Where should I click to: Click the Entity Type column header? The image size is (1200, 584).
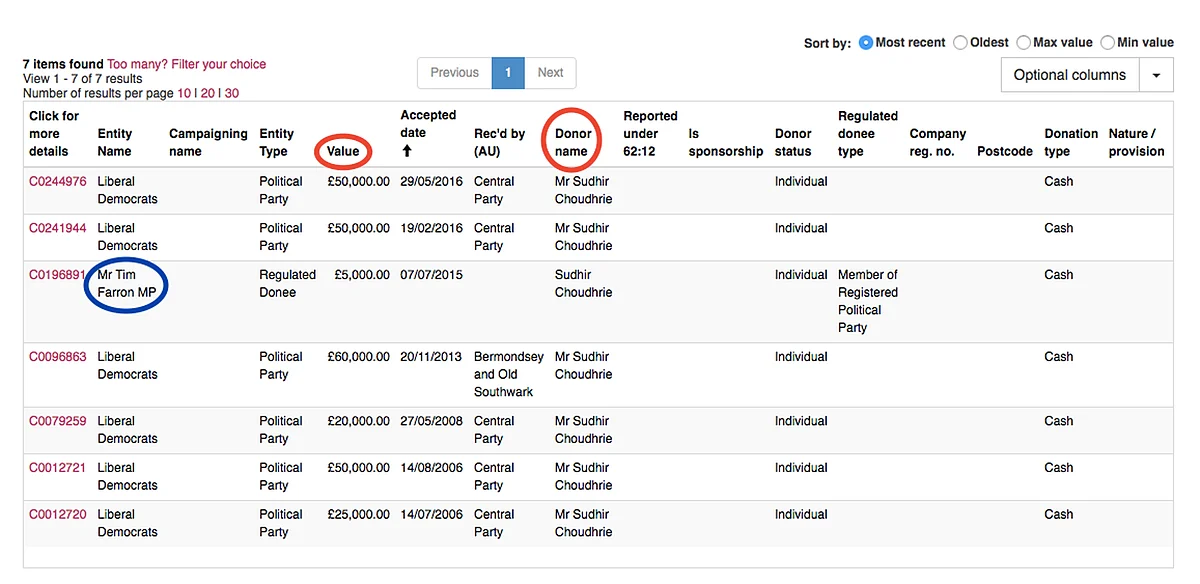click(276, 142)
